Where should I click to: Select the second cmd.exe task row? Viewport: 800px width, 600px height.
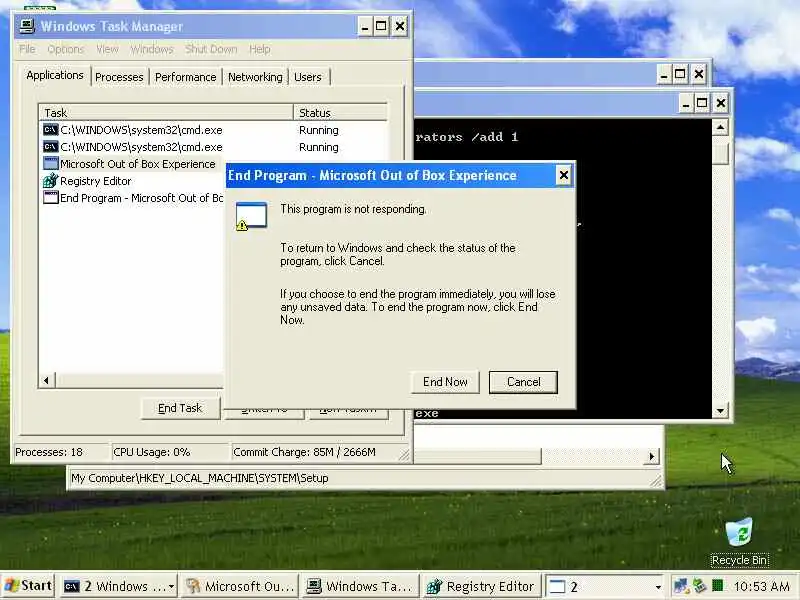[213, 147]
